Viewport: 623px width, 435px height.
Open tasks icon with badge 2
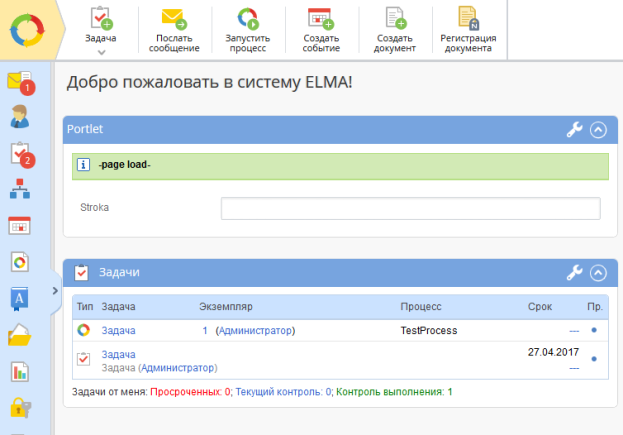[x=19, y=154]
